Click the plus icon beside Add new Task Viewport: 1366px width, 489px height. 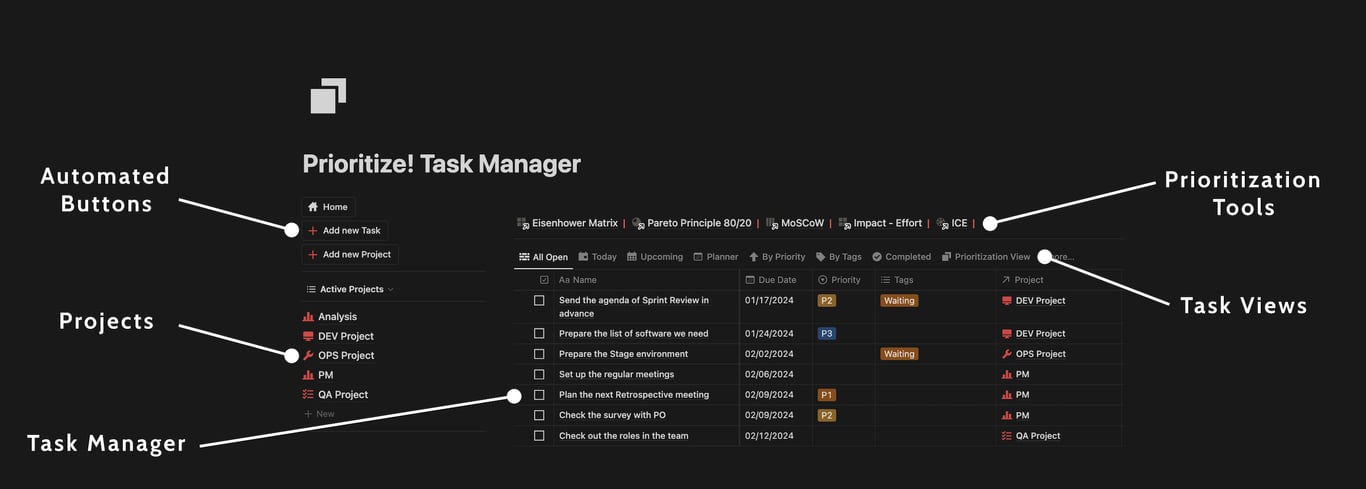[313, 231]
